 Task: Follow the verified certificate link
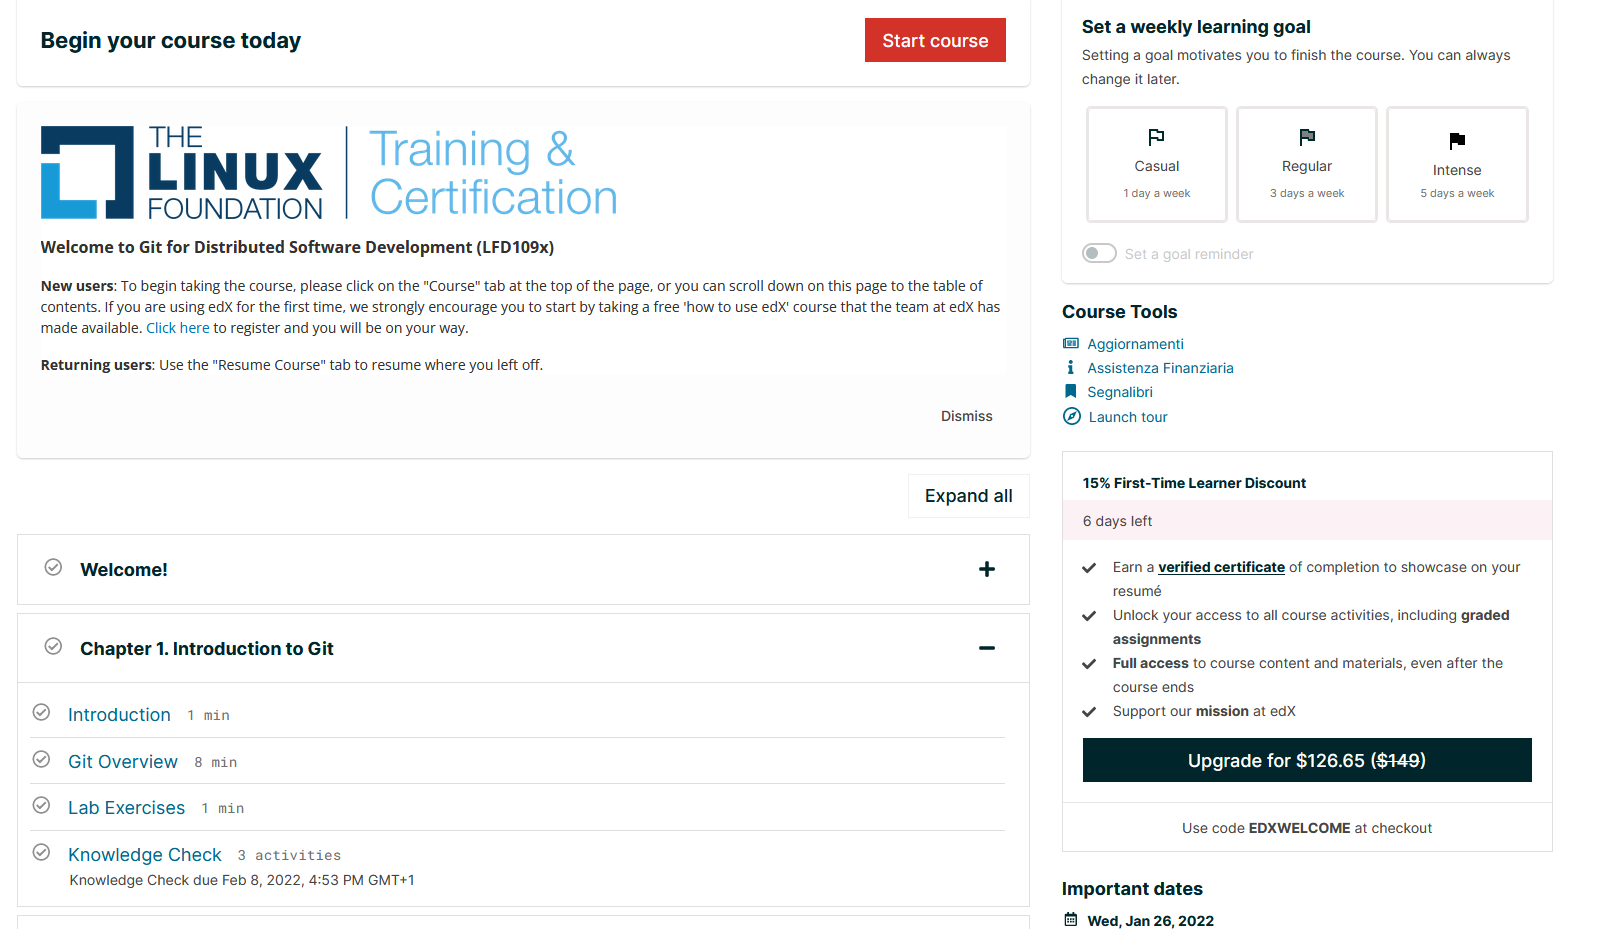pos(1221,567)
